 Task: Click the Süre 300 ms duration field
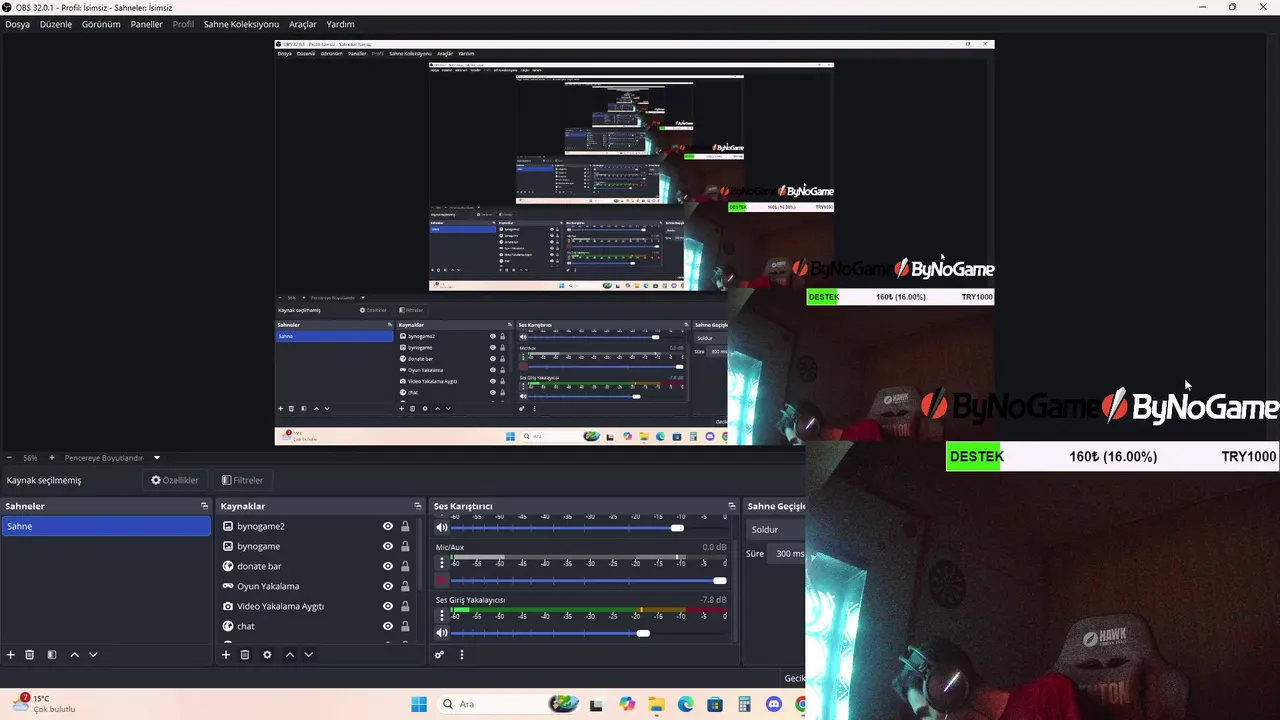pyautogui.click(x=788, y=553)
